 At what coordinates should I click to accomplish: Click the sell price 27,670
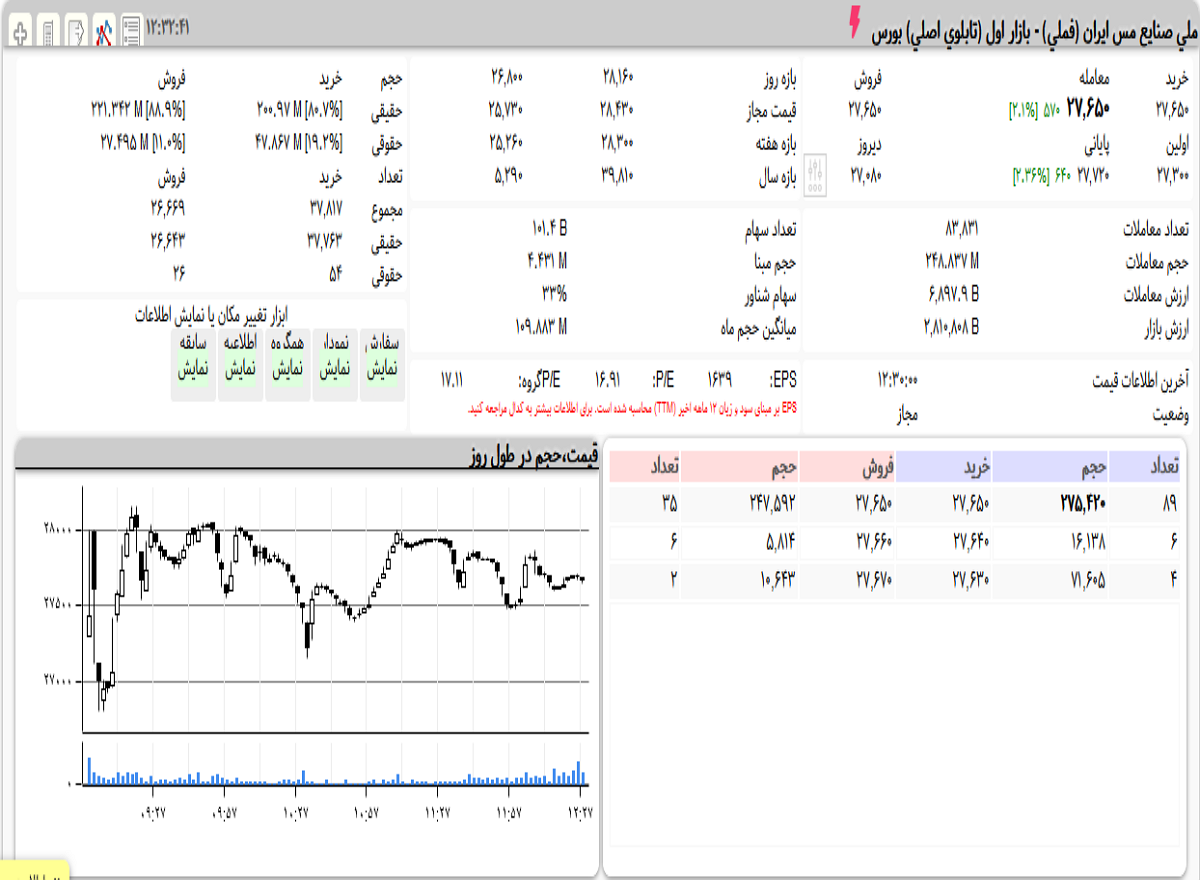click(874, 579)
